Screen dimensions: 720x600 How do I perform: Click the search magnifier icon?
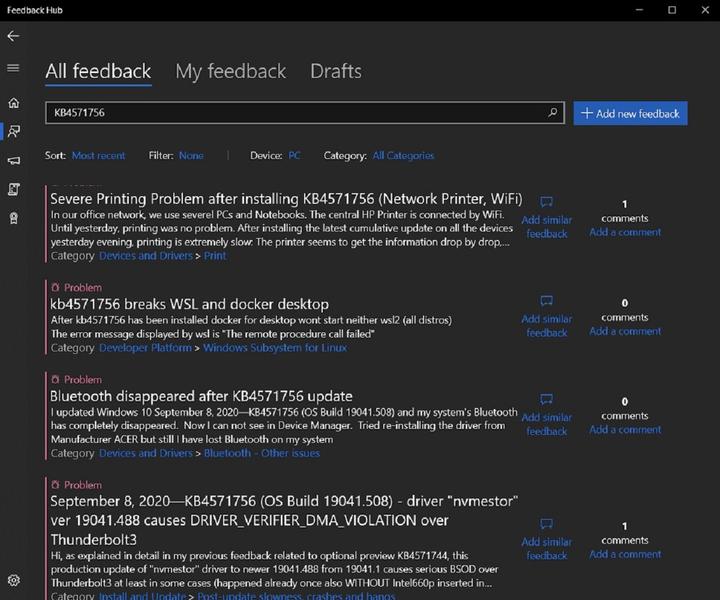[x=553, y=113]
